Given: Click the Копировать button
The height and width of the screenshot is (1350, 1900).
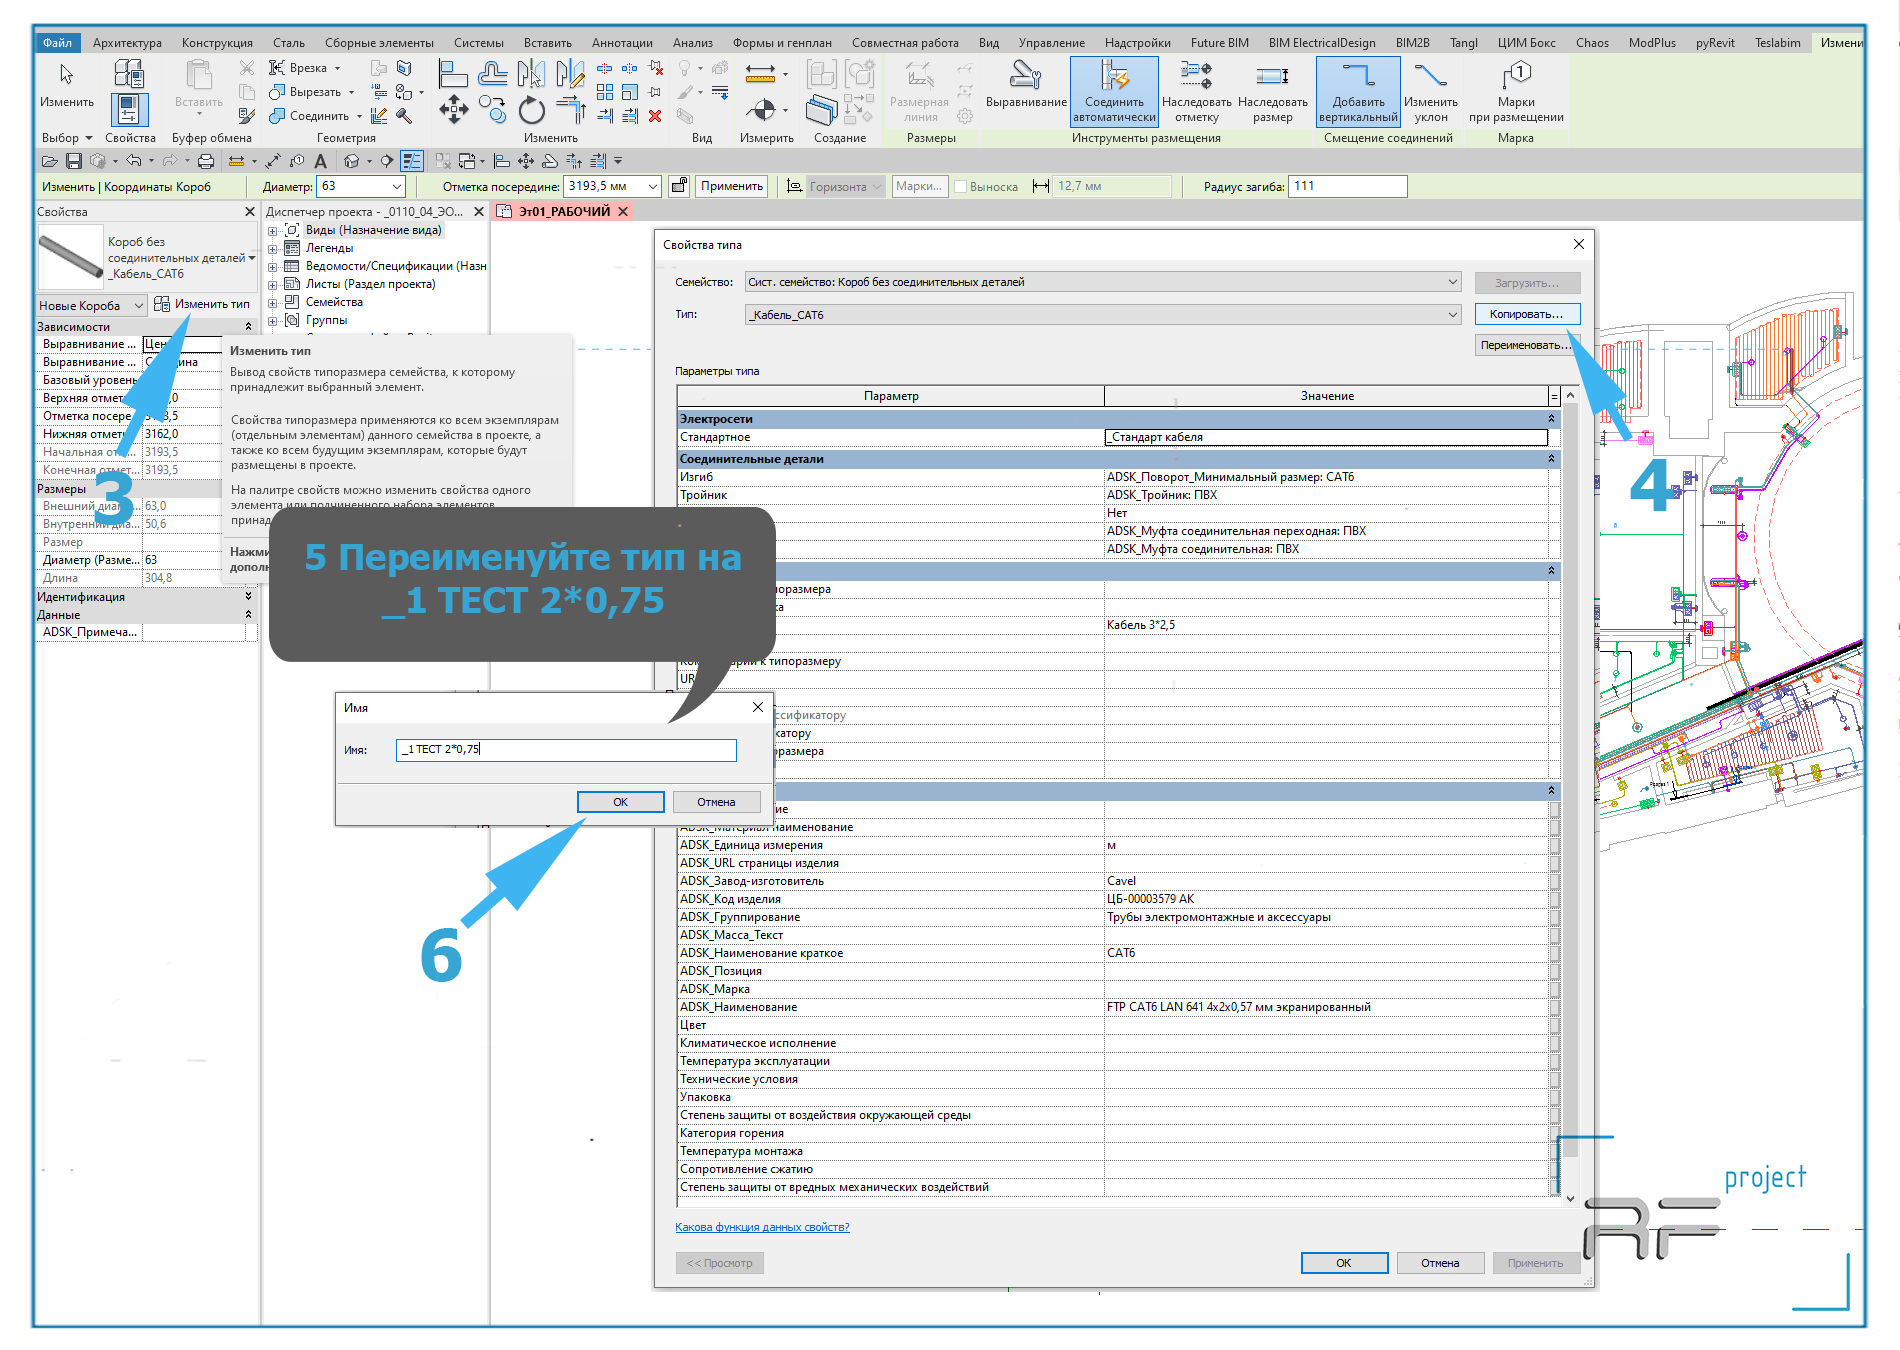Looking at the screenshot, I should pos(1526,314).
